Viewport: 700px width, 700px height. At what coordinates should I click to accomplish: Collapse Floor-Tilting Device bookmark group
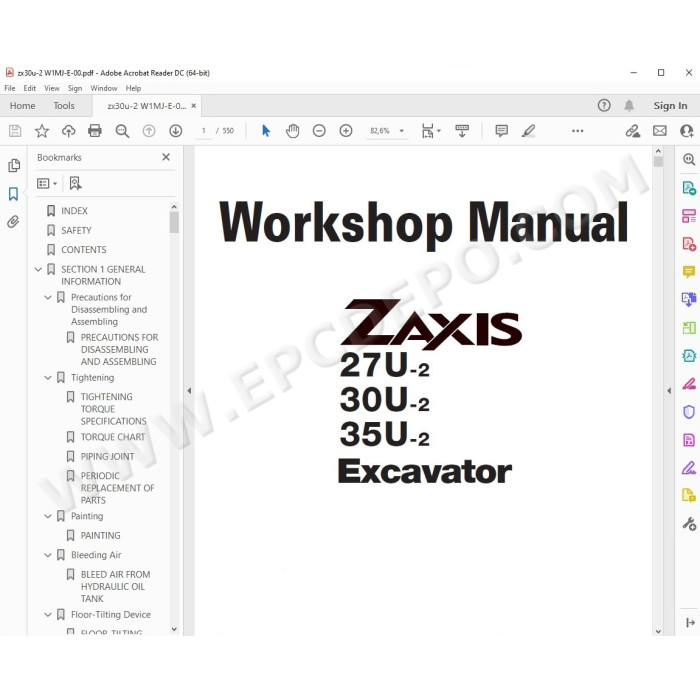pos(48,614)
